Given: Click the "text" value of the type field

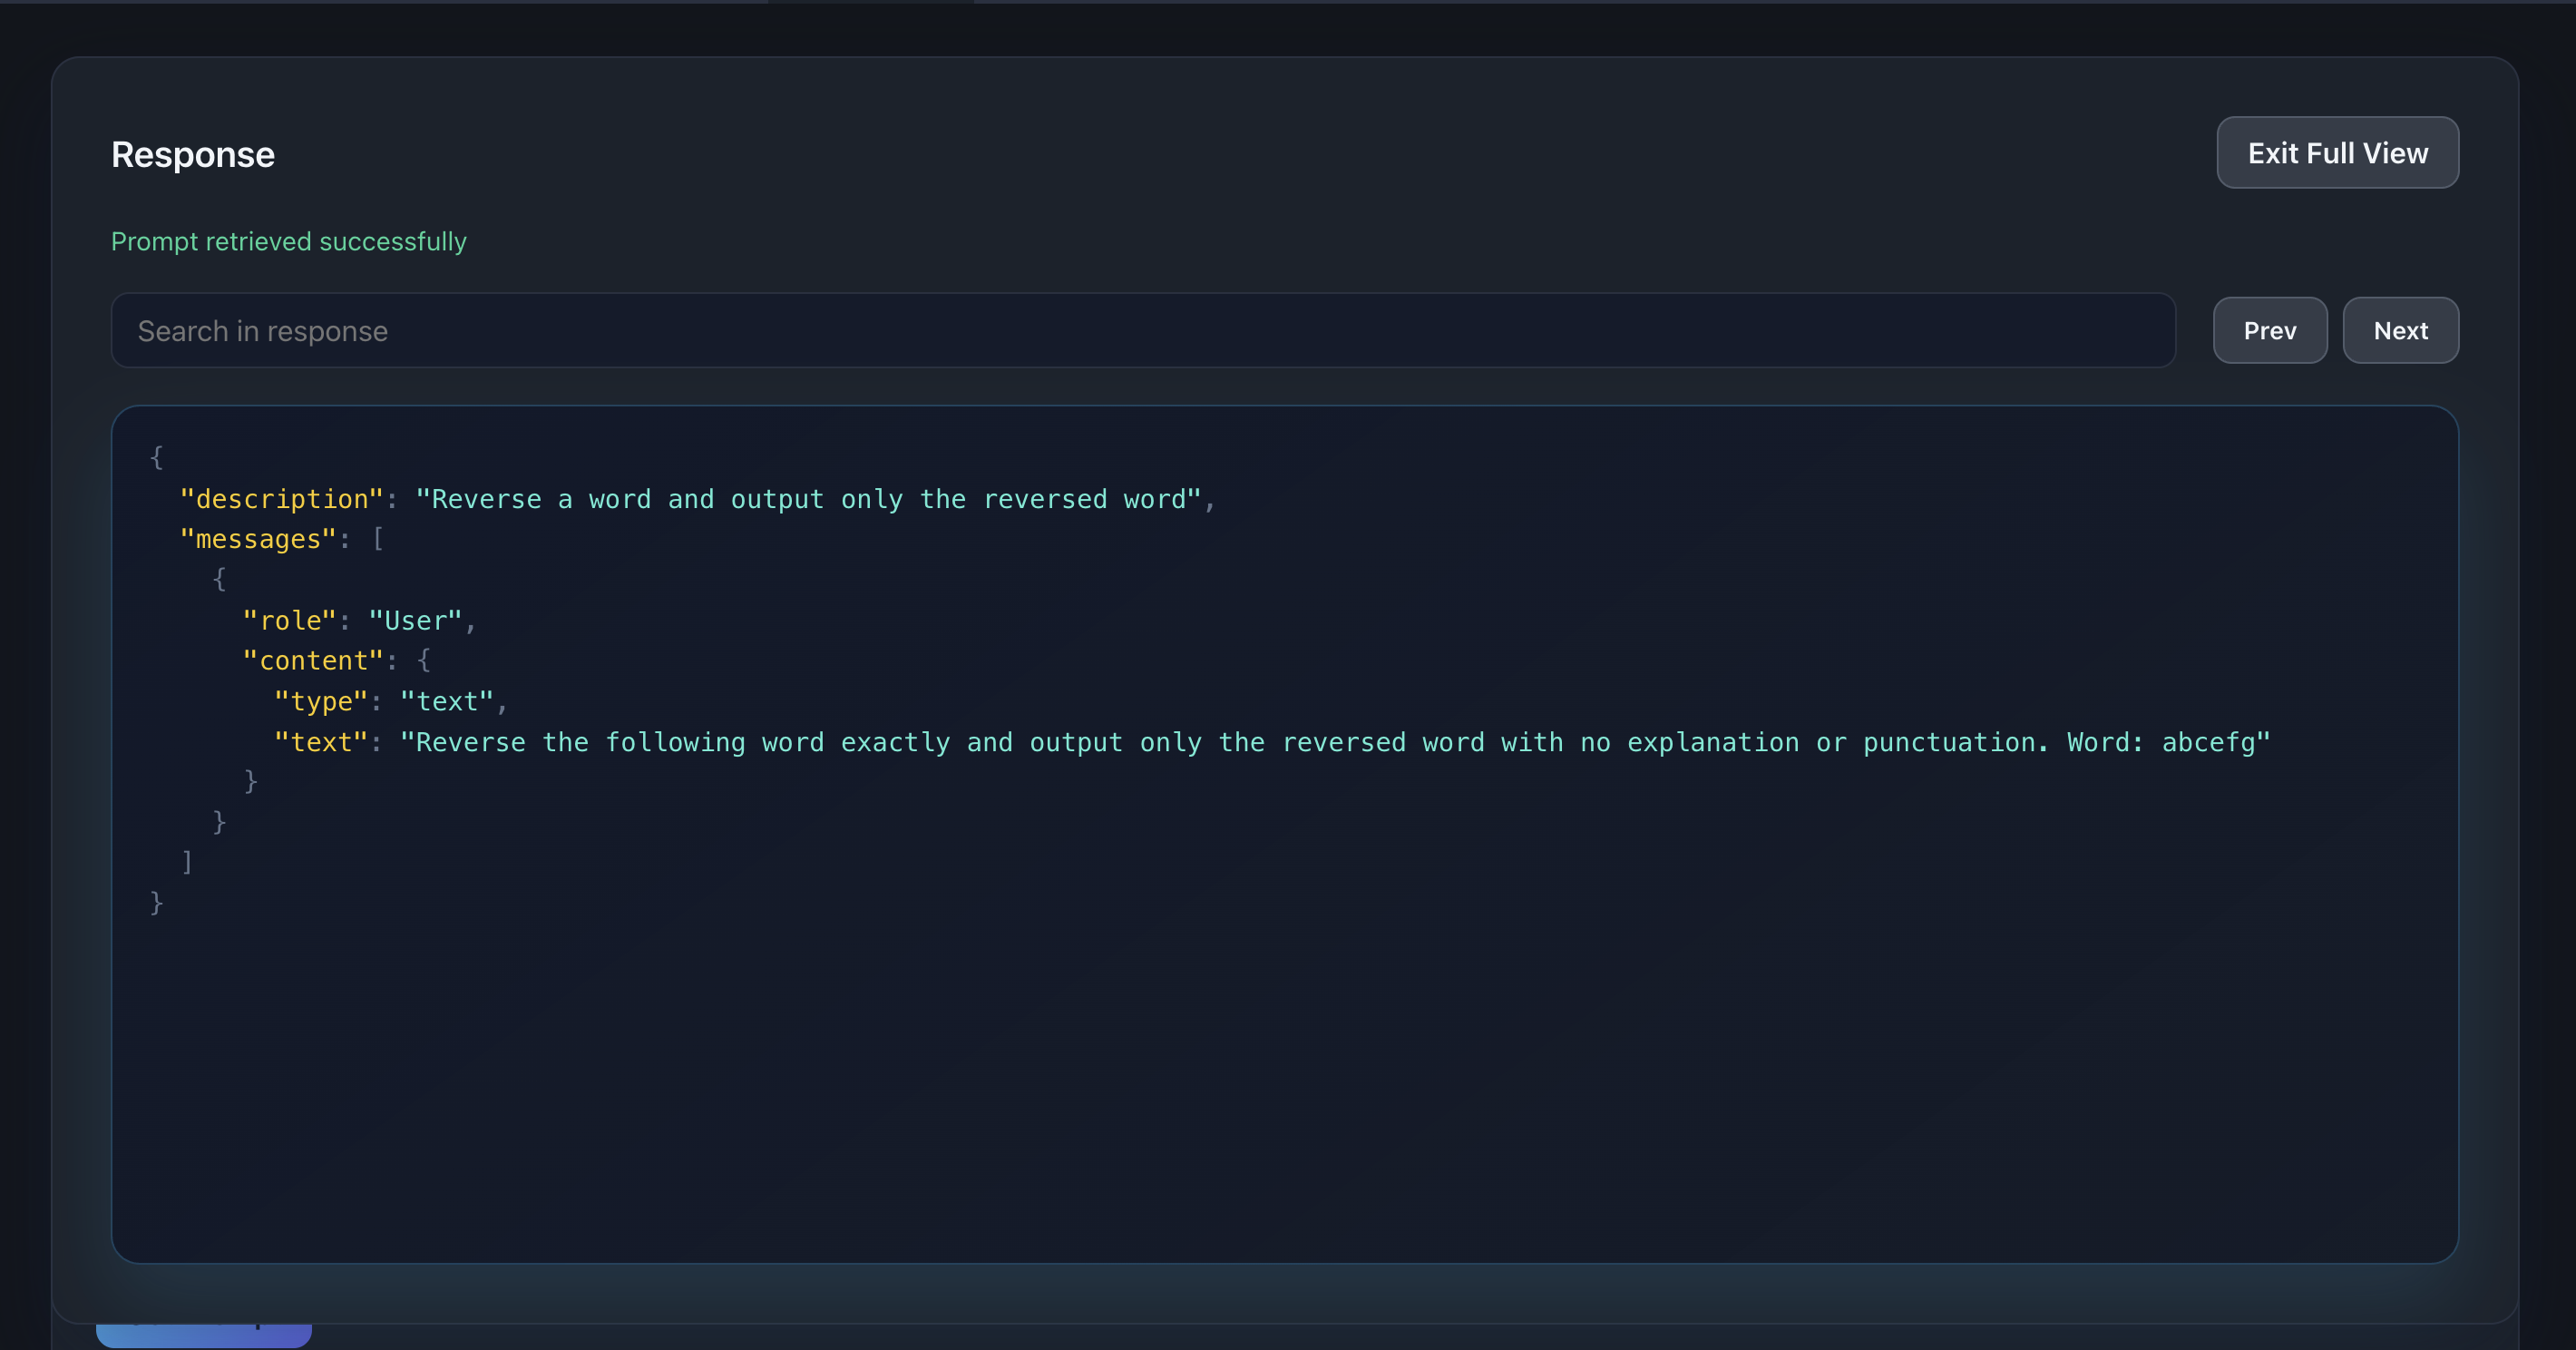Looking at the screenshot, I should coord(447,702).
